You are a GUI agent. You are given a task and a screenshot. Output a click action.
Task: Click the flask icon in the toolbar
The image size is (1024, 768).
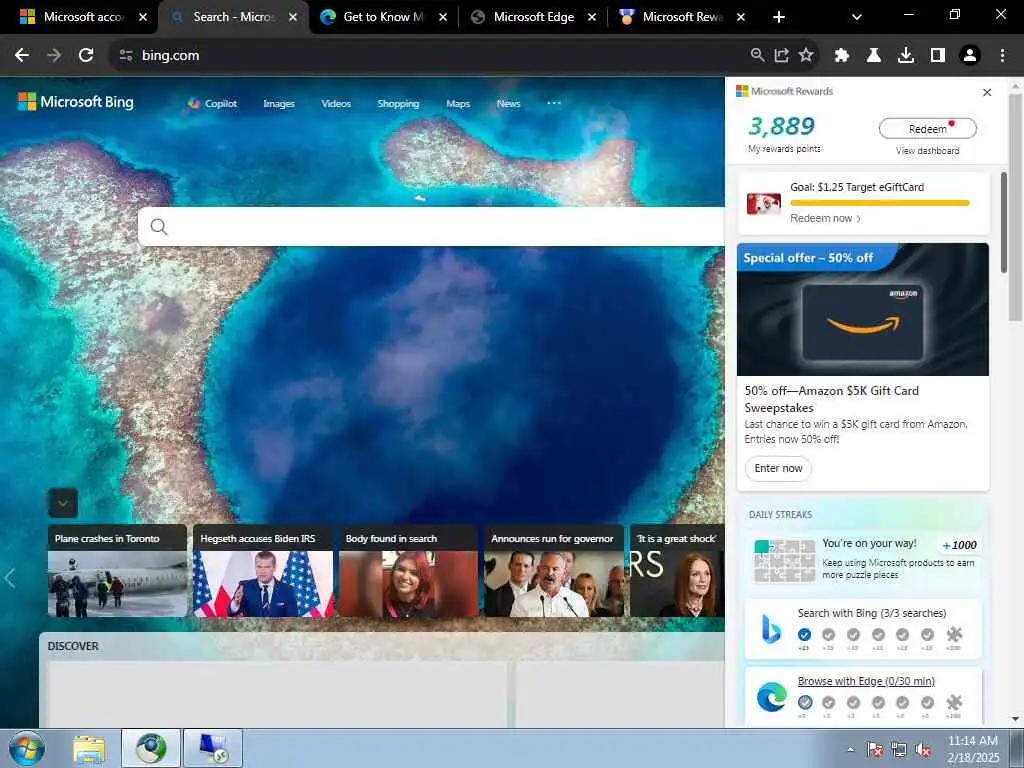[874, 56]
